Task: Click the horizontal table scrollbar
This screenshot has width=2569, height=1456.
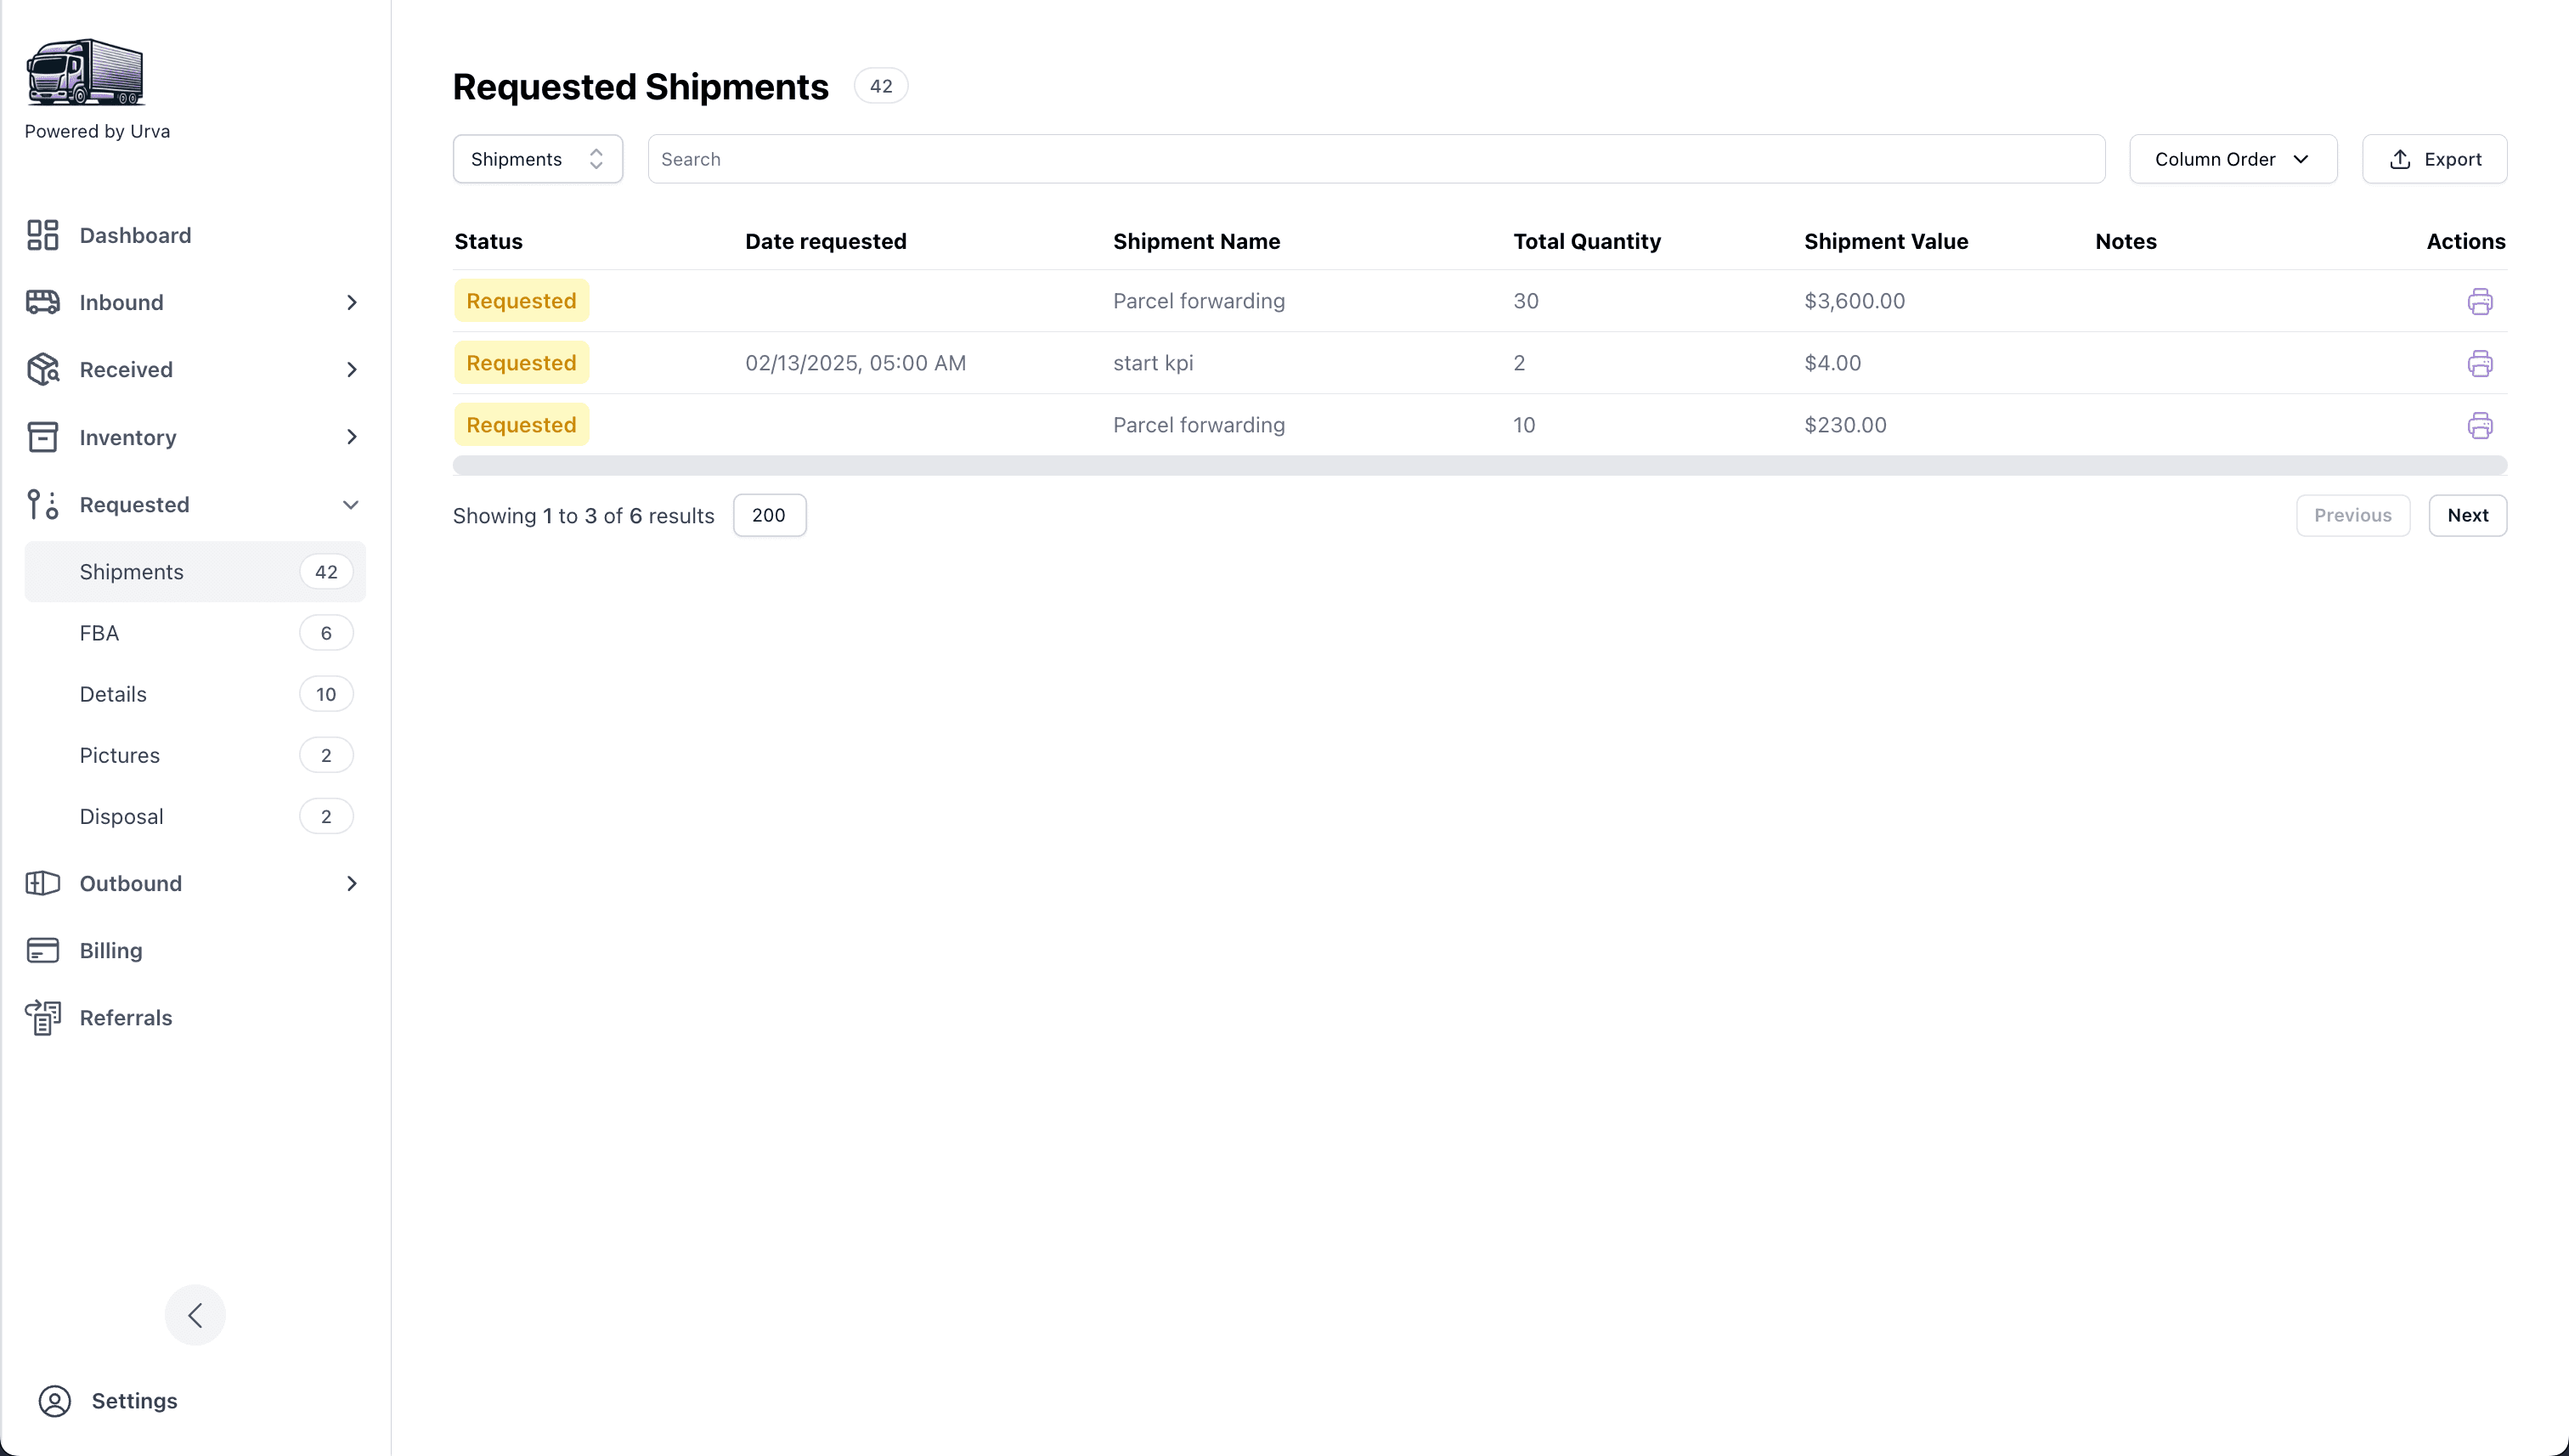Action: point(1479,465)
